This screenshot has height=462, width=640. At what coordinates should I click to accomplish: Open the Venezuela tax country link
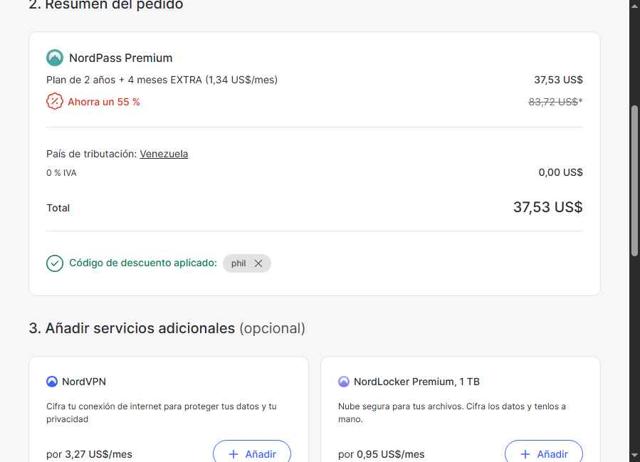pyautogui.click(x=164, y=154)
